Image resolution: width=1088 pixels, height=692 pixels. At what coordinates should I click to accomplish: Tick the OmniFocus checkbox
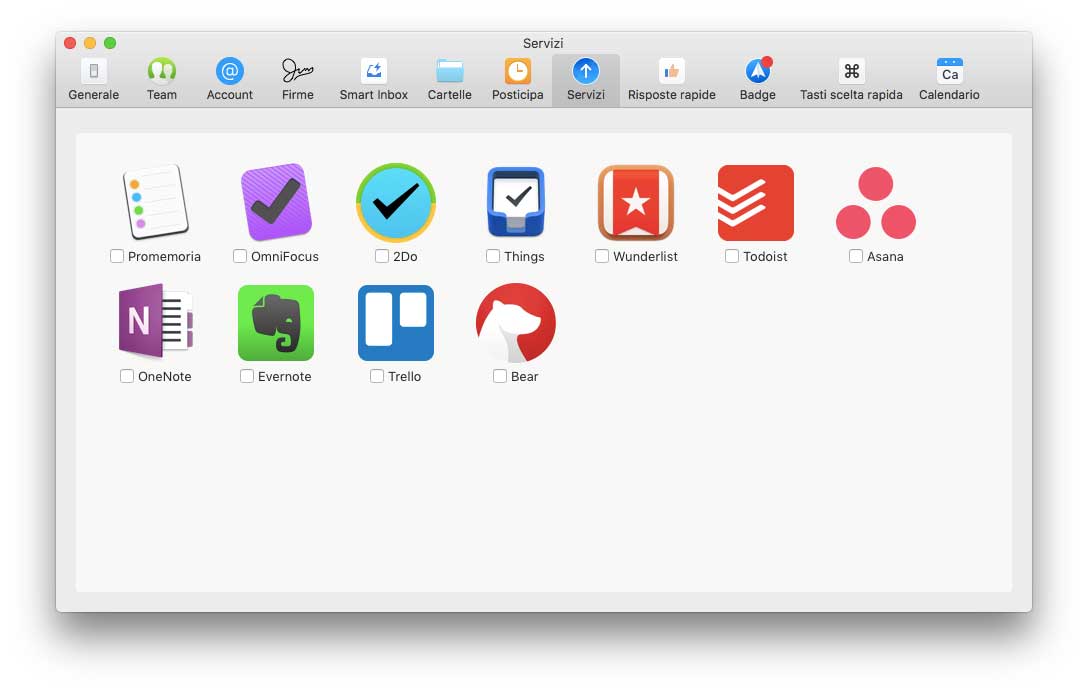click(240, 256)
